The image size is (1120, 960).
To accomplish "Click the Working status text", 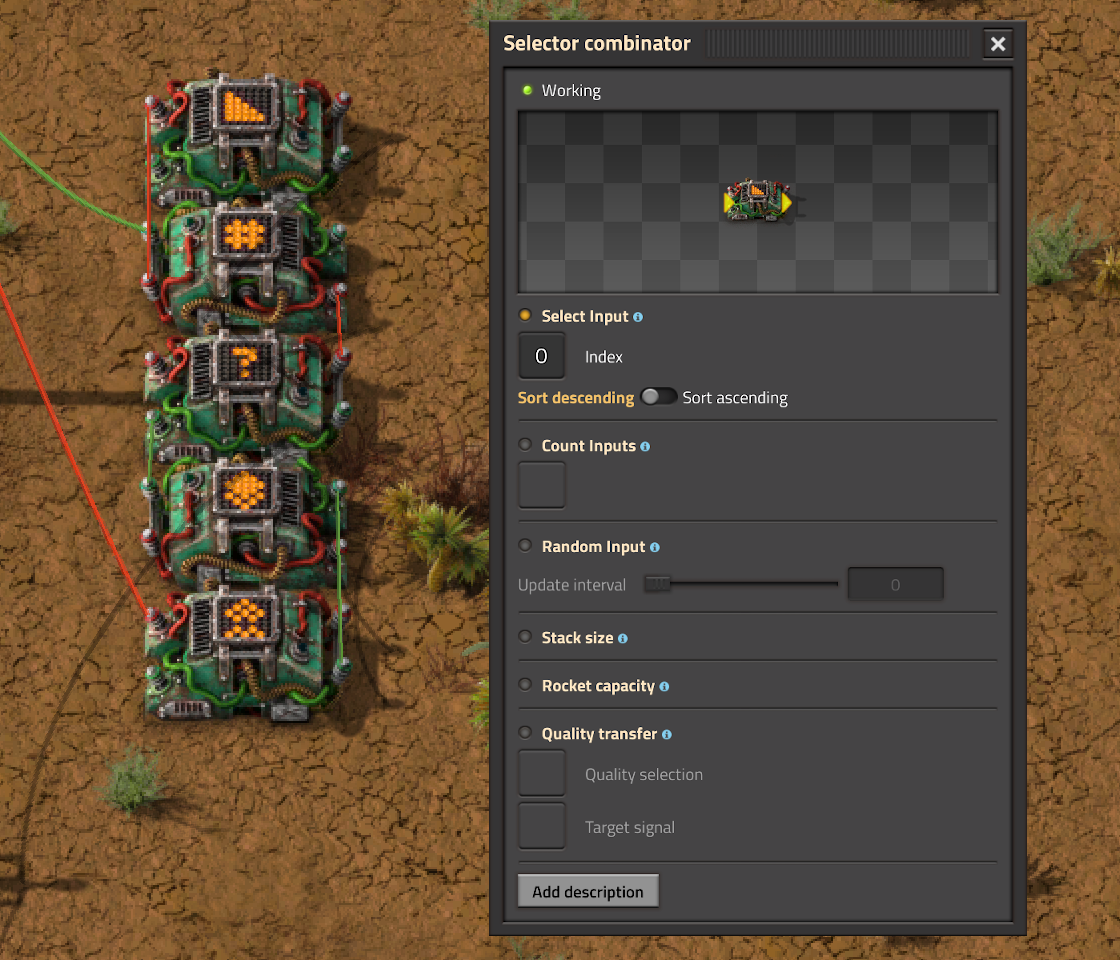I will (571, 91).
